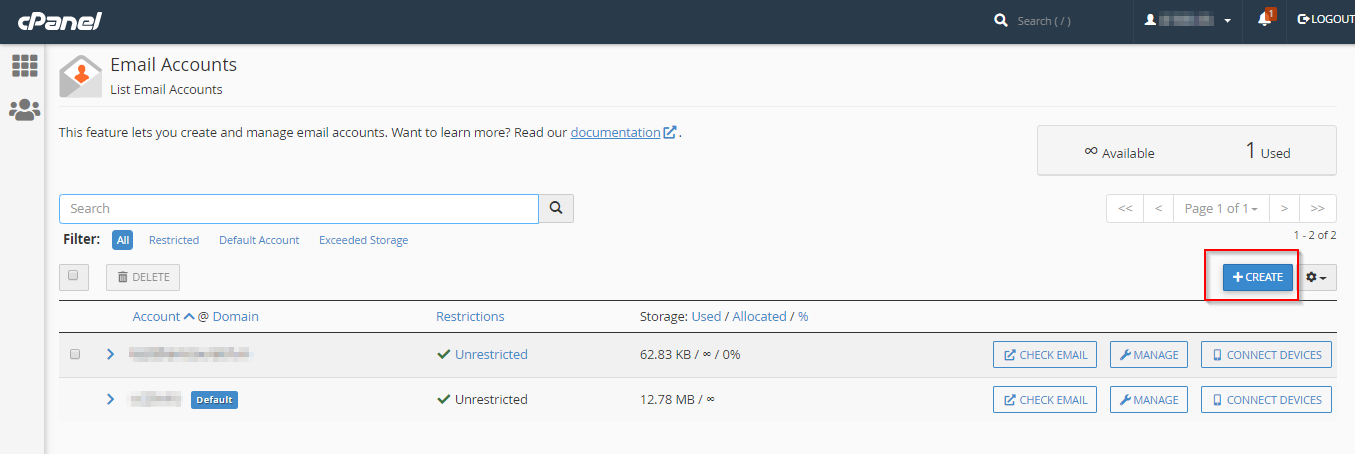1355x454 pixels.
Task: Expand the first email account row
Action: 110,354
